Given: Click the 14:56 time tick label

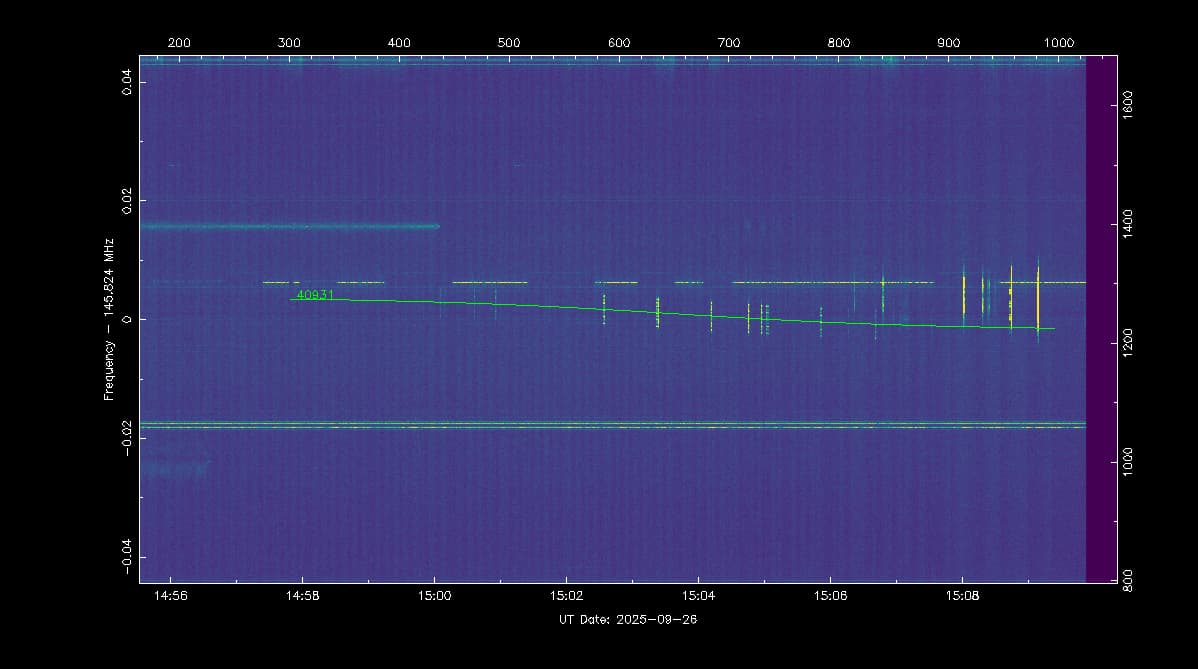Looking at the screenshot, I should click(x=171, y=597).
